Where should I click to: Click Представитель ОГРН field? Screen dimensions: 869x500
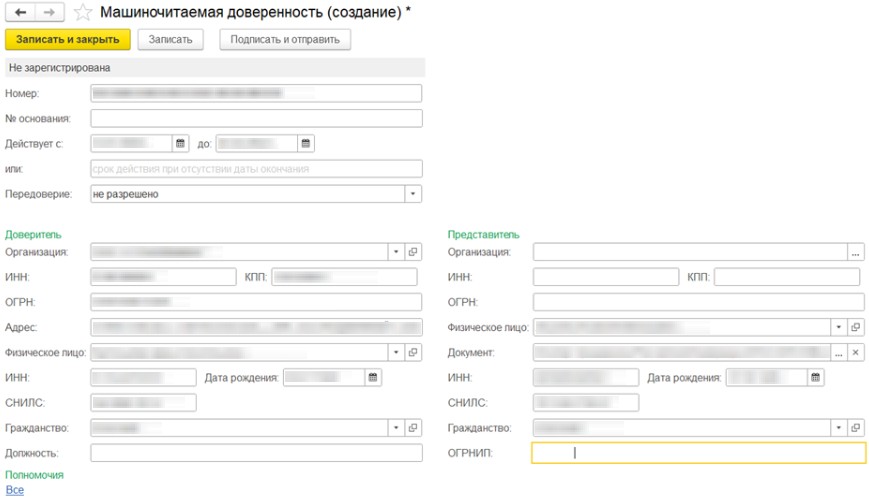point(699,302)
